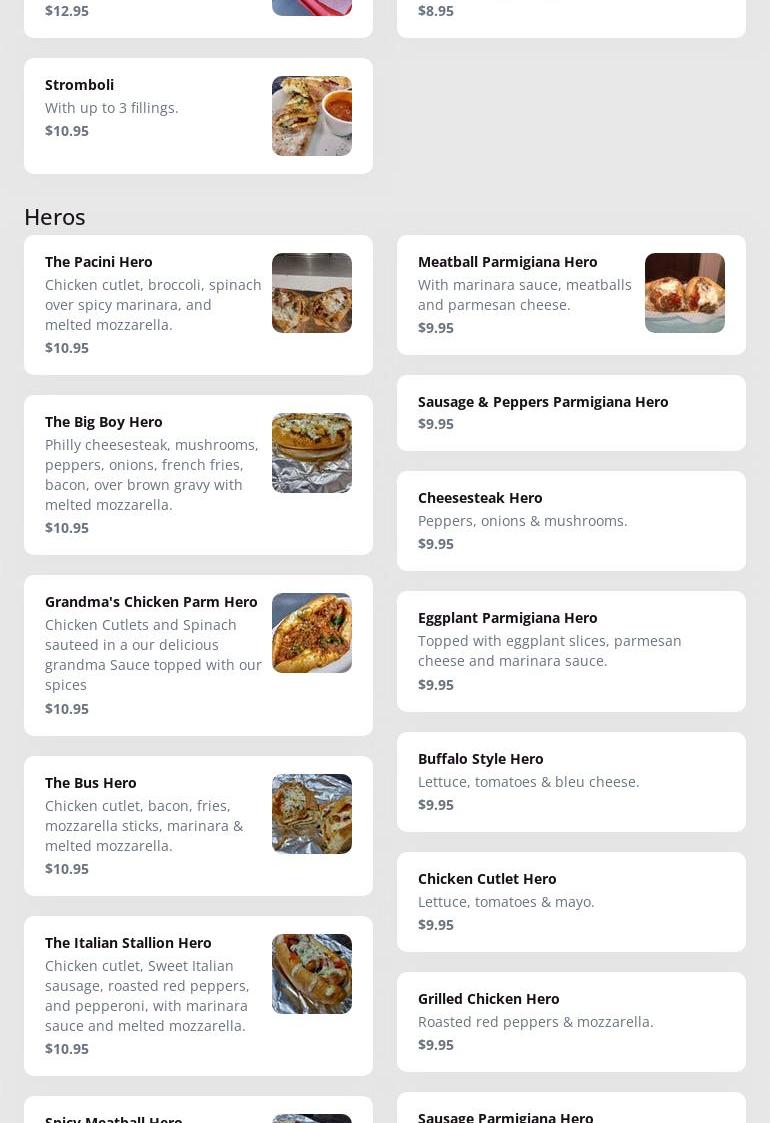Select the Buffalo Style Hero item
Viewport: 770px width, 1123px height.
pyautogui.click(x=481, y=759)
